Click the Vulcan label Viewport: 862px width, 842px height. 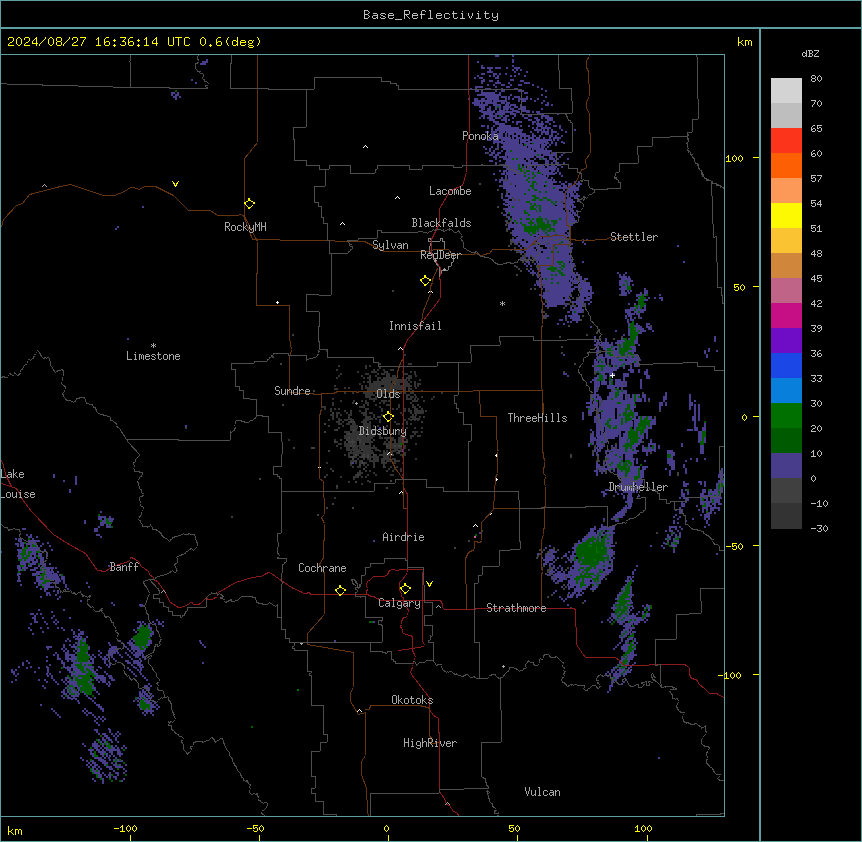[542, 792]
